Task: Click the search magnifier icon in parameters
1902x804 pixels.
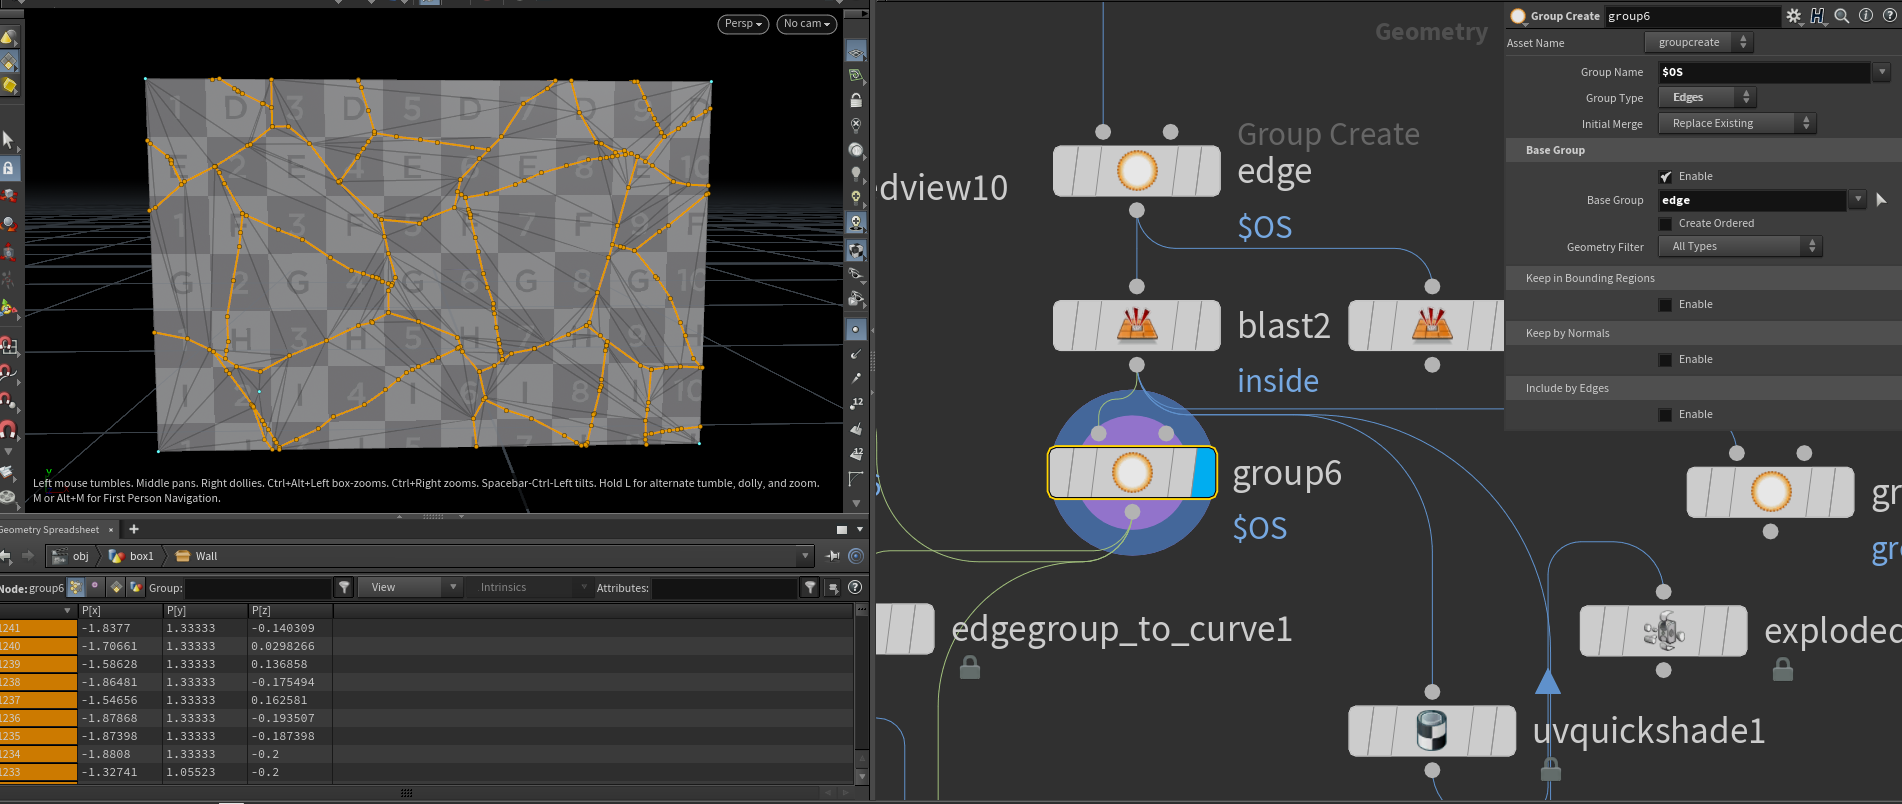Action: [x=1841, y=16]
